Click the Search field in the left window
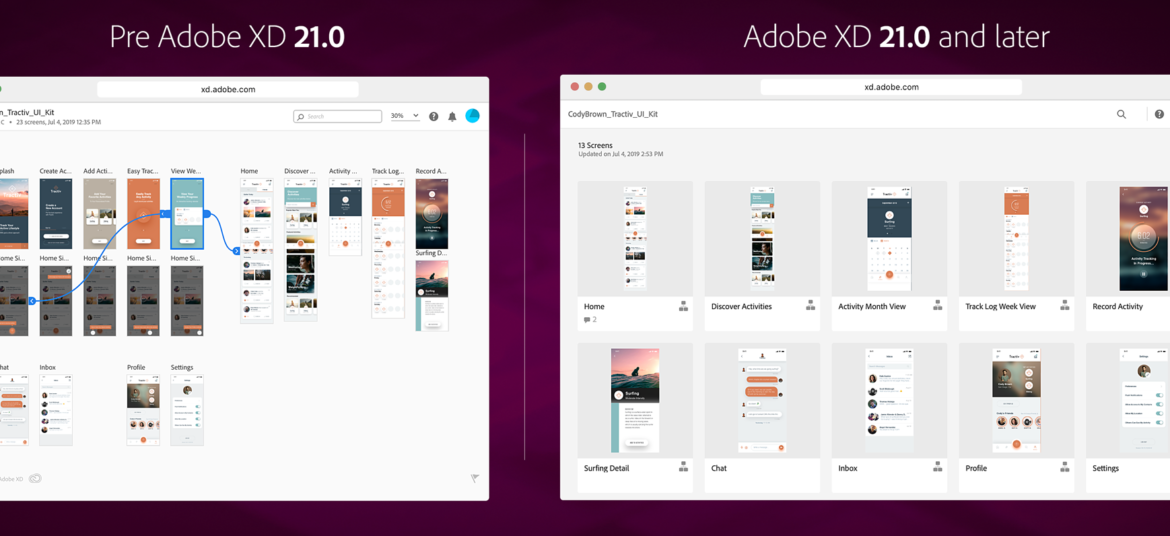Viewport: 1170px width, 536px height. coord(338,116)
